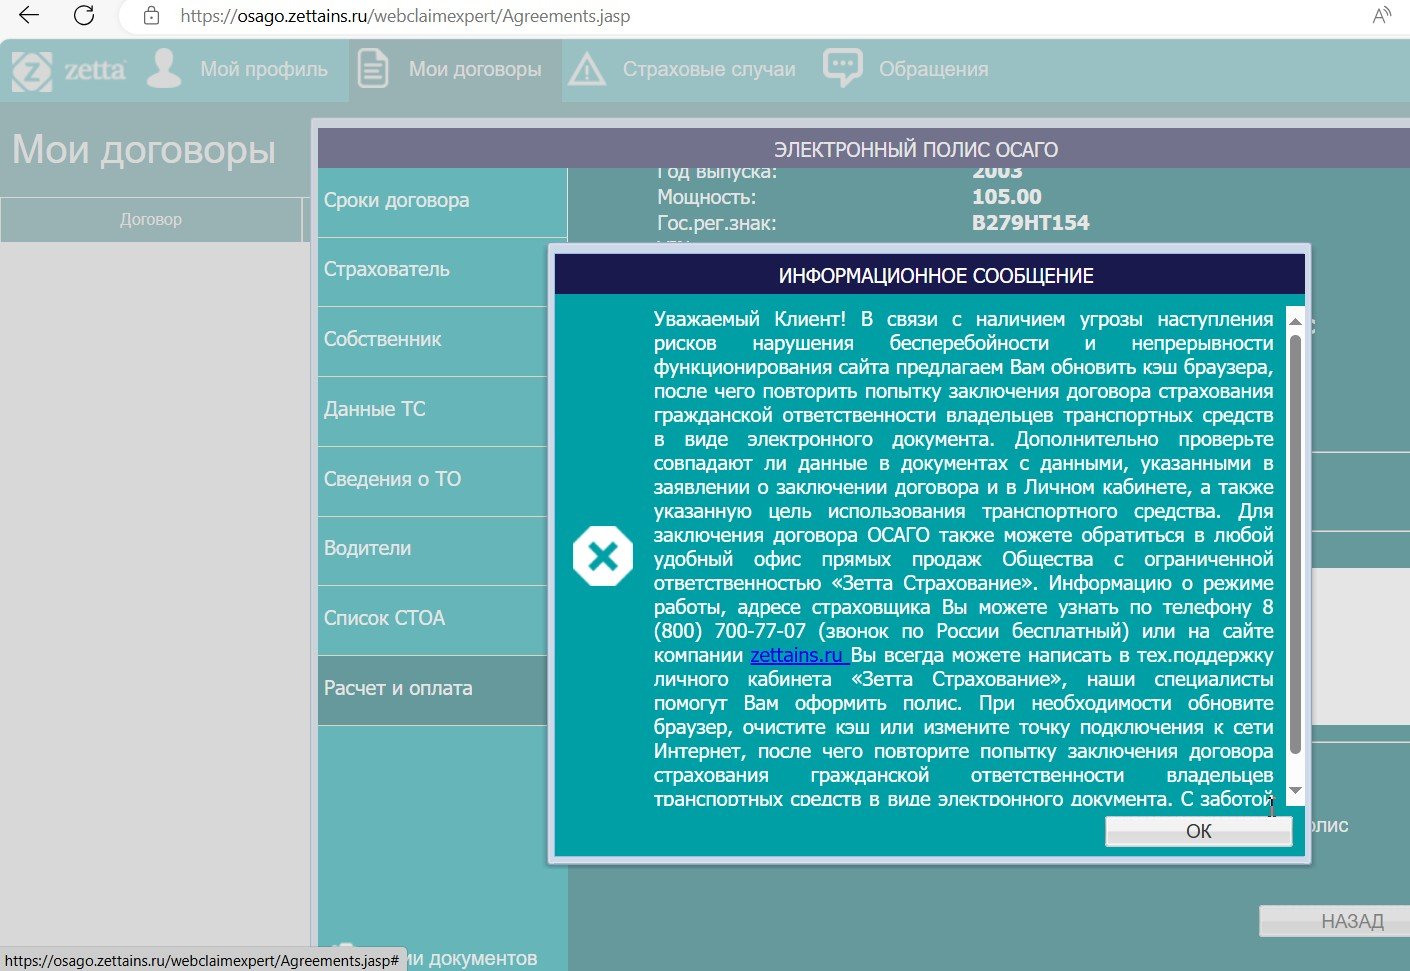The height and width of the screenshot is (971, 1410).
Task: Open the Сведения о ТО section
Action: tap(433, 480)
